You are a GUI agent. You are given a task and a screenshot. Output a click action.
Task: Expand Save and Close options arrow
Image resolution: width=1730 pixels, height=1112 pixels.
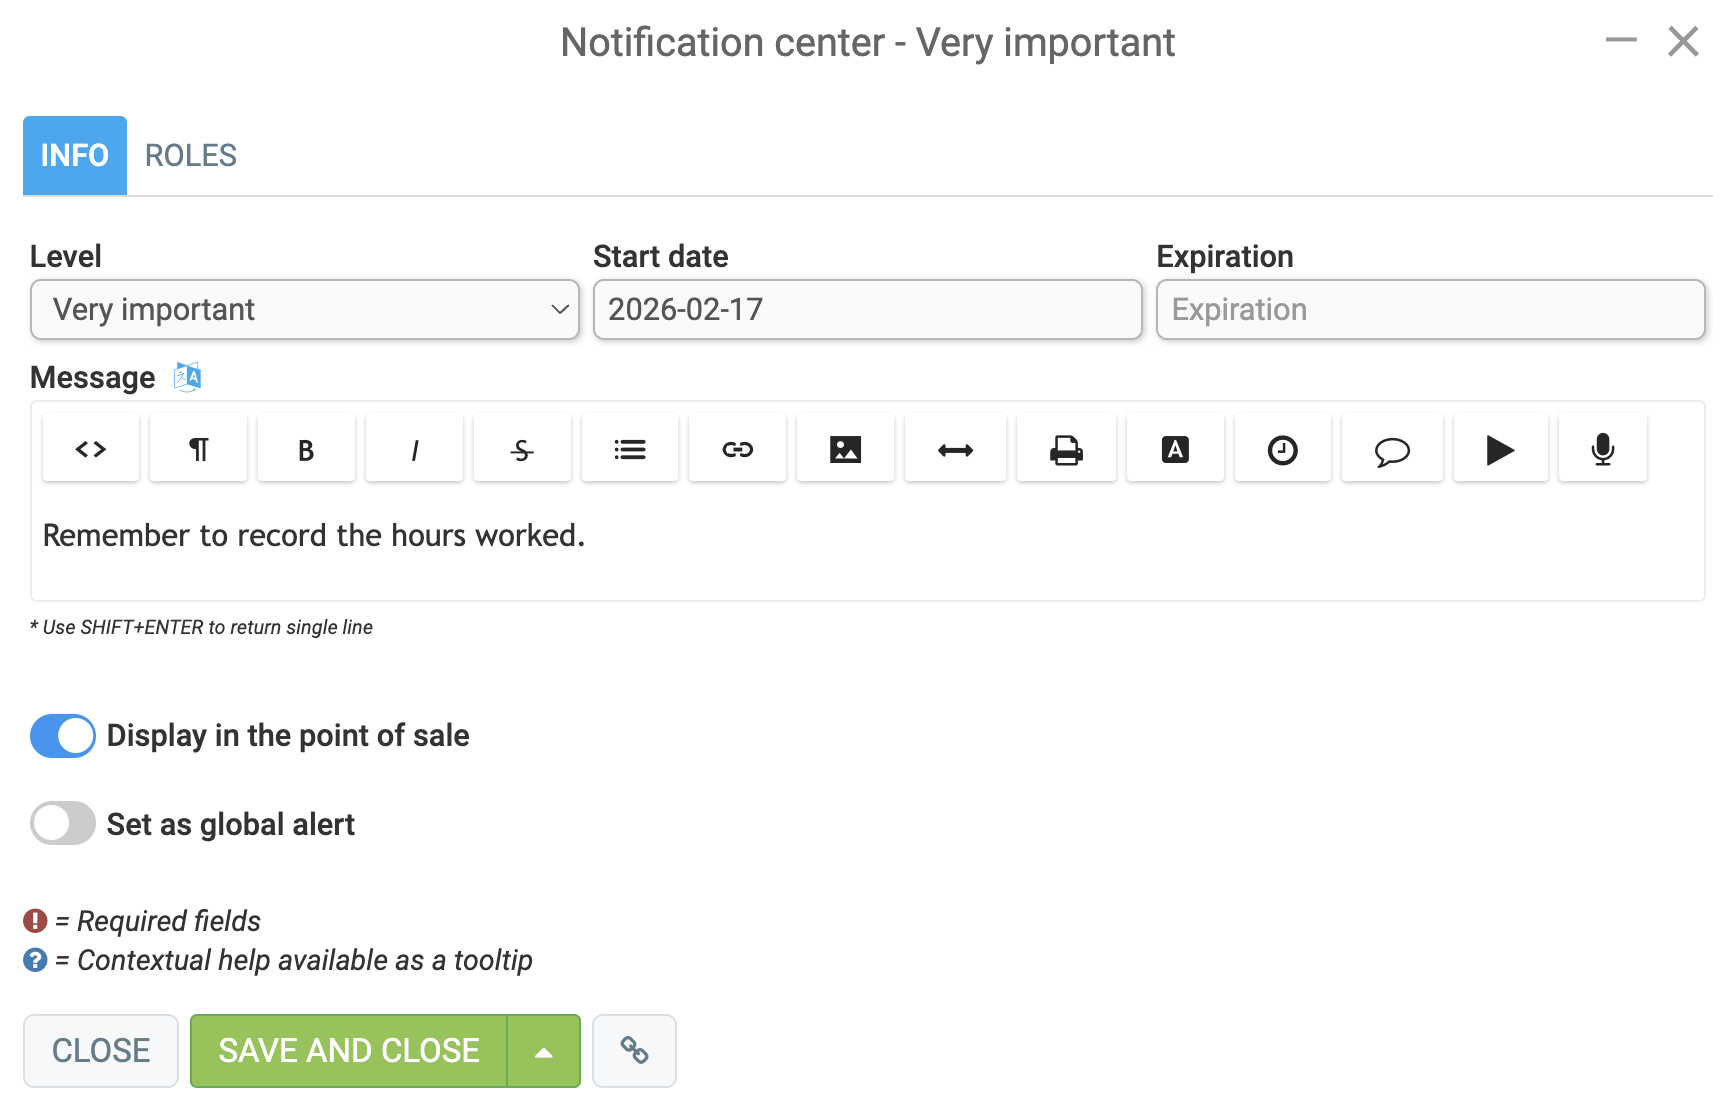coord(544,1051)
